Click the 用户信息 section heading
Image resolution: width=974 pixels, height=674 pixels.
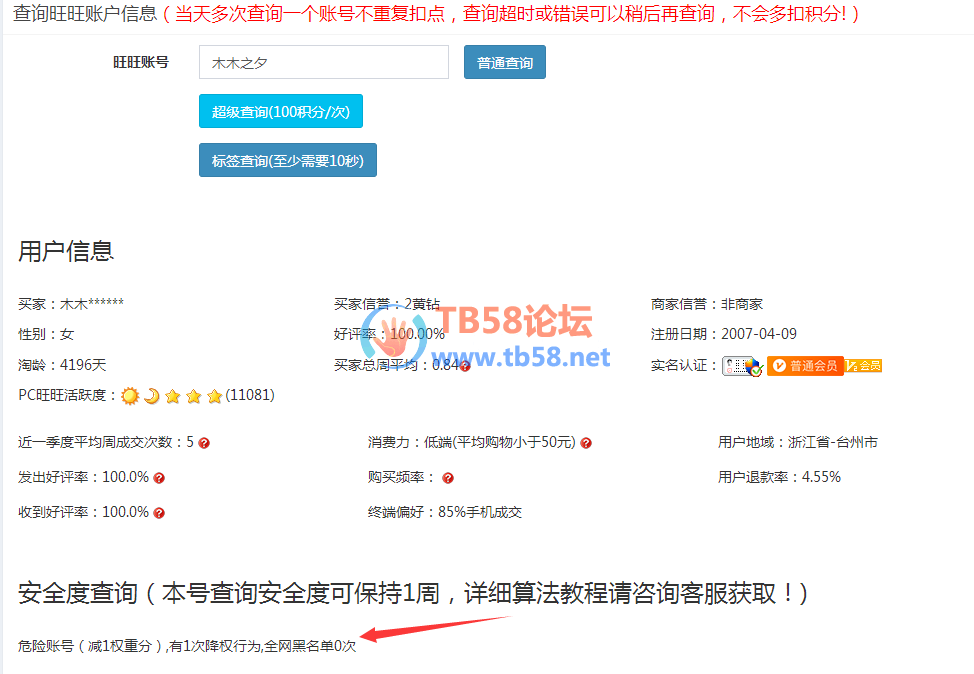pyautogui.click(x=66, y=251)
